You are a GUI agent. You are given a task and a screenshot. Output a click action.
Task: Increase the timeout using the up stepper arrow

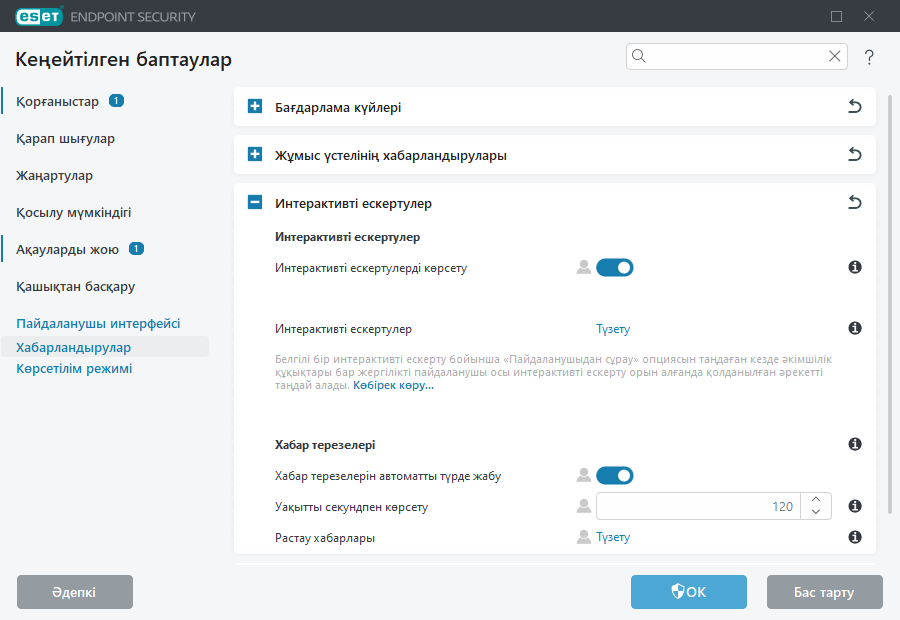click(815, 500)
